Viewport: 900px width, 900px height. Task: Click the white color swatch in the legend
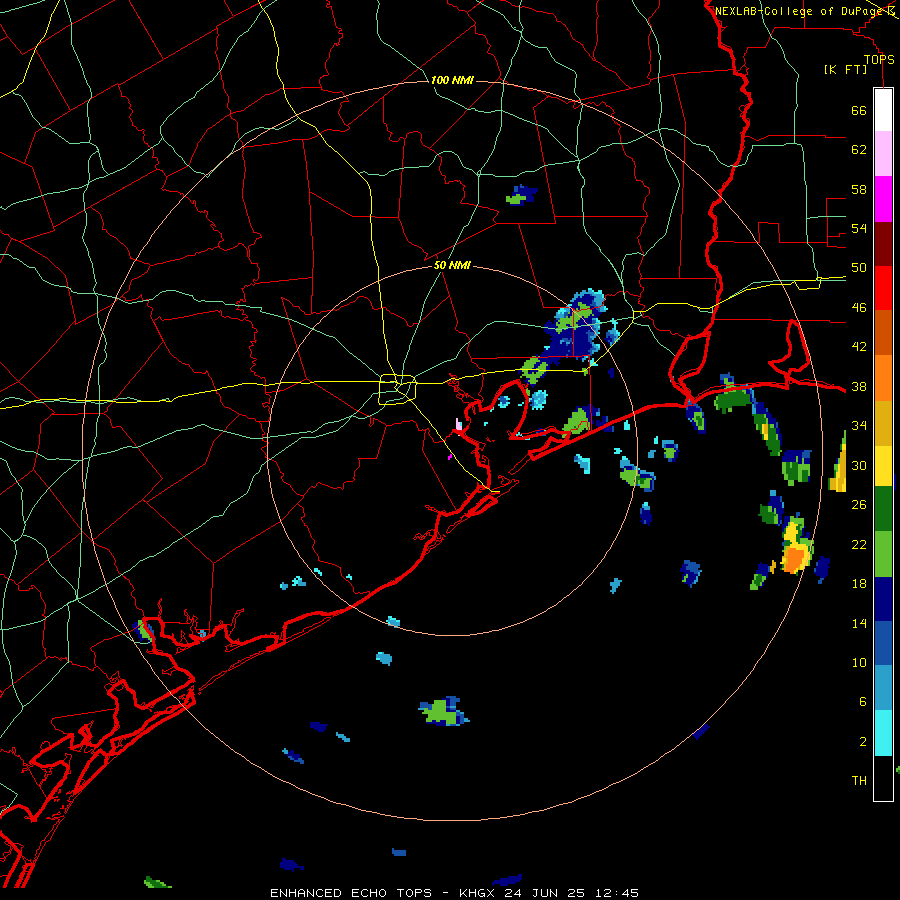tap(883, 110)
